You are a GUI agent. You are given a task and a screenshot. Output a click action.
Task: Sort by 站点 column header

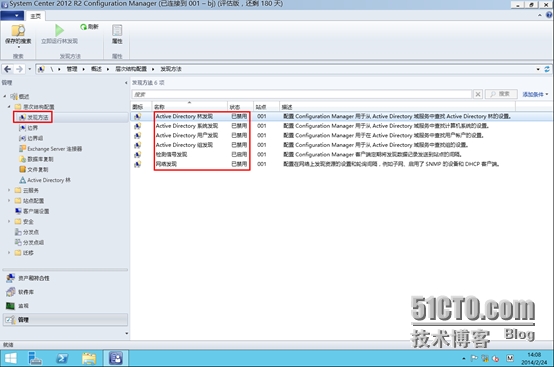(x=266, y=107)
